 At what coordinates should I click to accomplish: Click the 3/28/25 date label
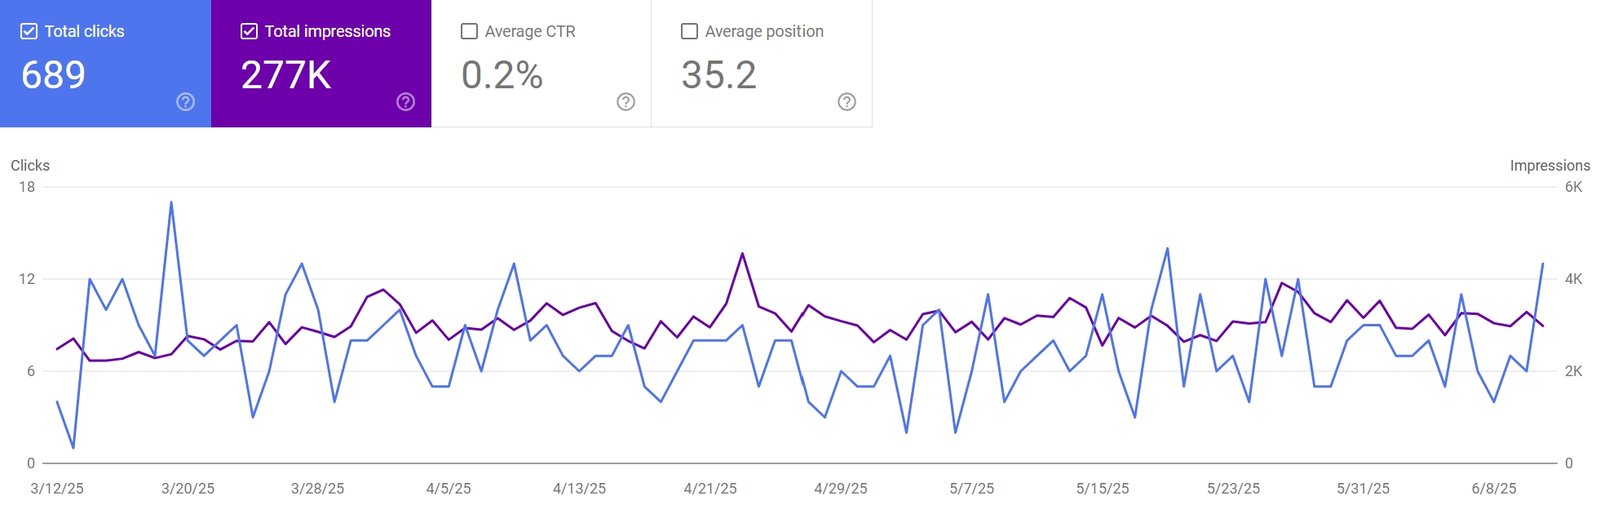click(317, 488)
